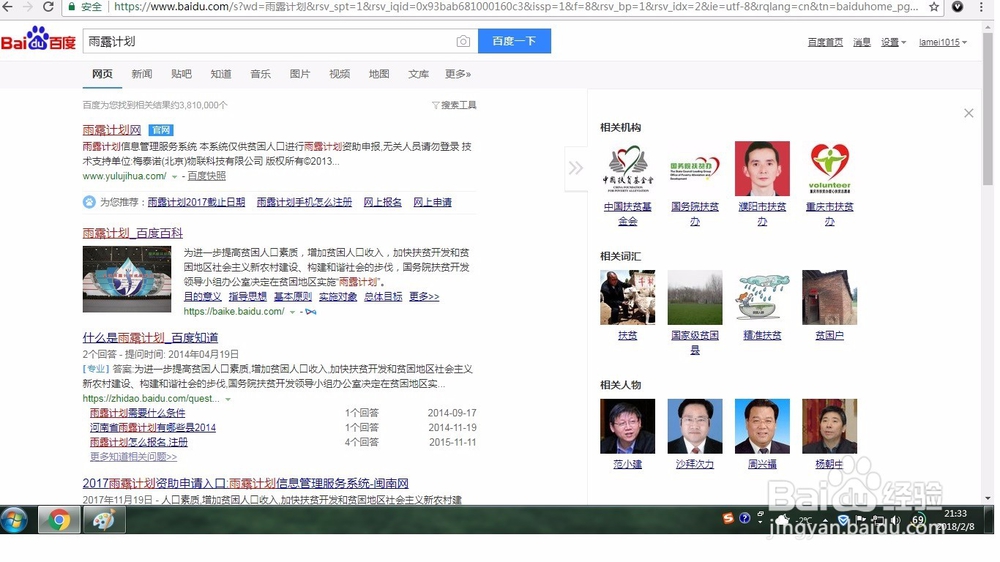This screenshot has width=1000, height=562.
Task: Open 总体目标 Baike section link
Action: click(x=383, y=297)
